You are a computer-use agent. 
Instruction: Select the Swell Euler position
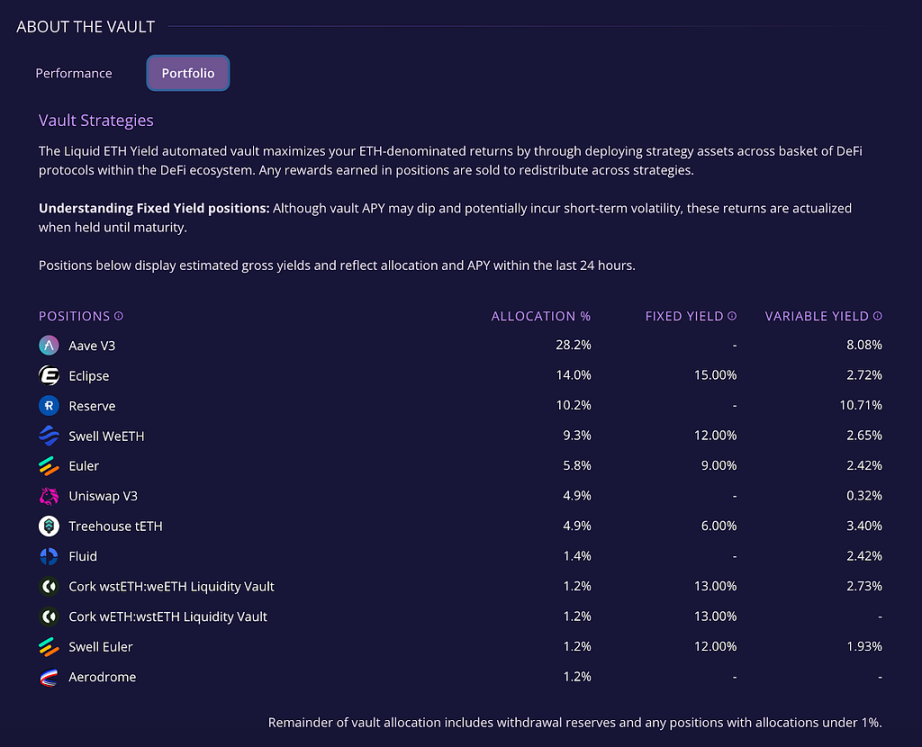[x=460, y=646]
